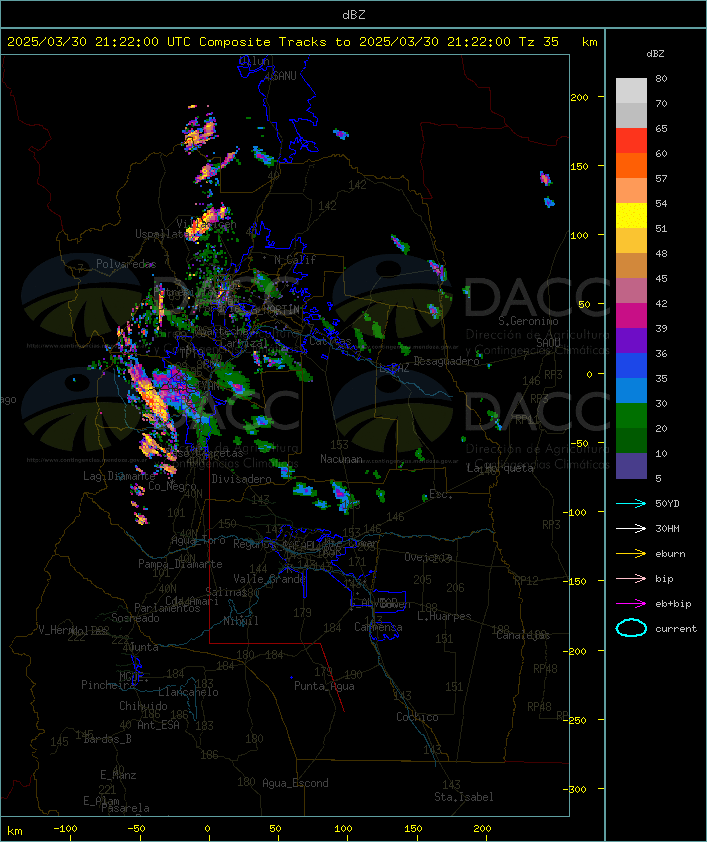Click the Cochico map label
The width and height of the screenshot is (707, 842).
(417, 717)
